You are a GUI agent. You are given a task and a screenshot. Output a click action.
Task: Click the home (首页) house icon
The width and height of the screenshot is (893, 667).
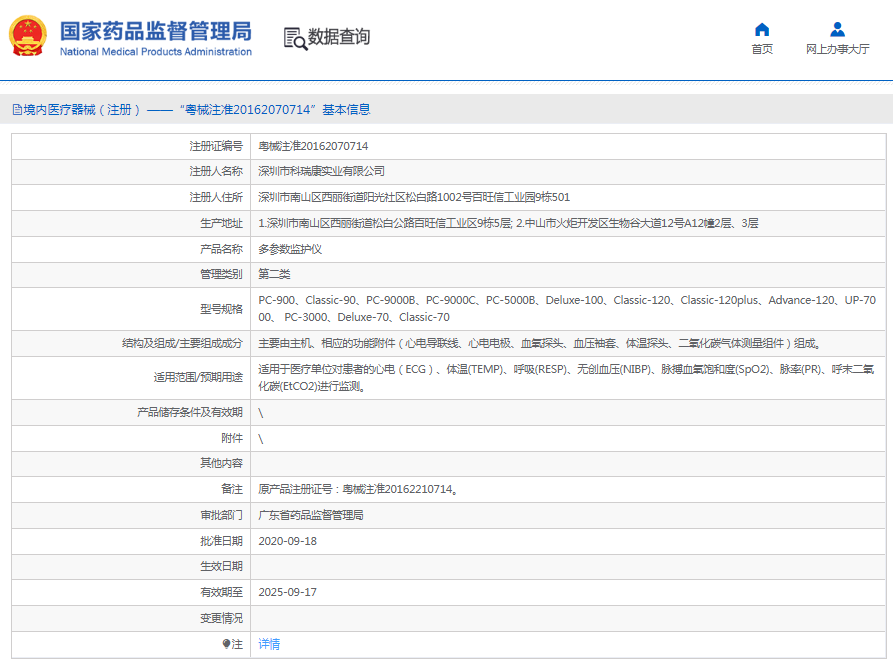click(761, 30)
